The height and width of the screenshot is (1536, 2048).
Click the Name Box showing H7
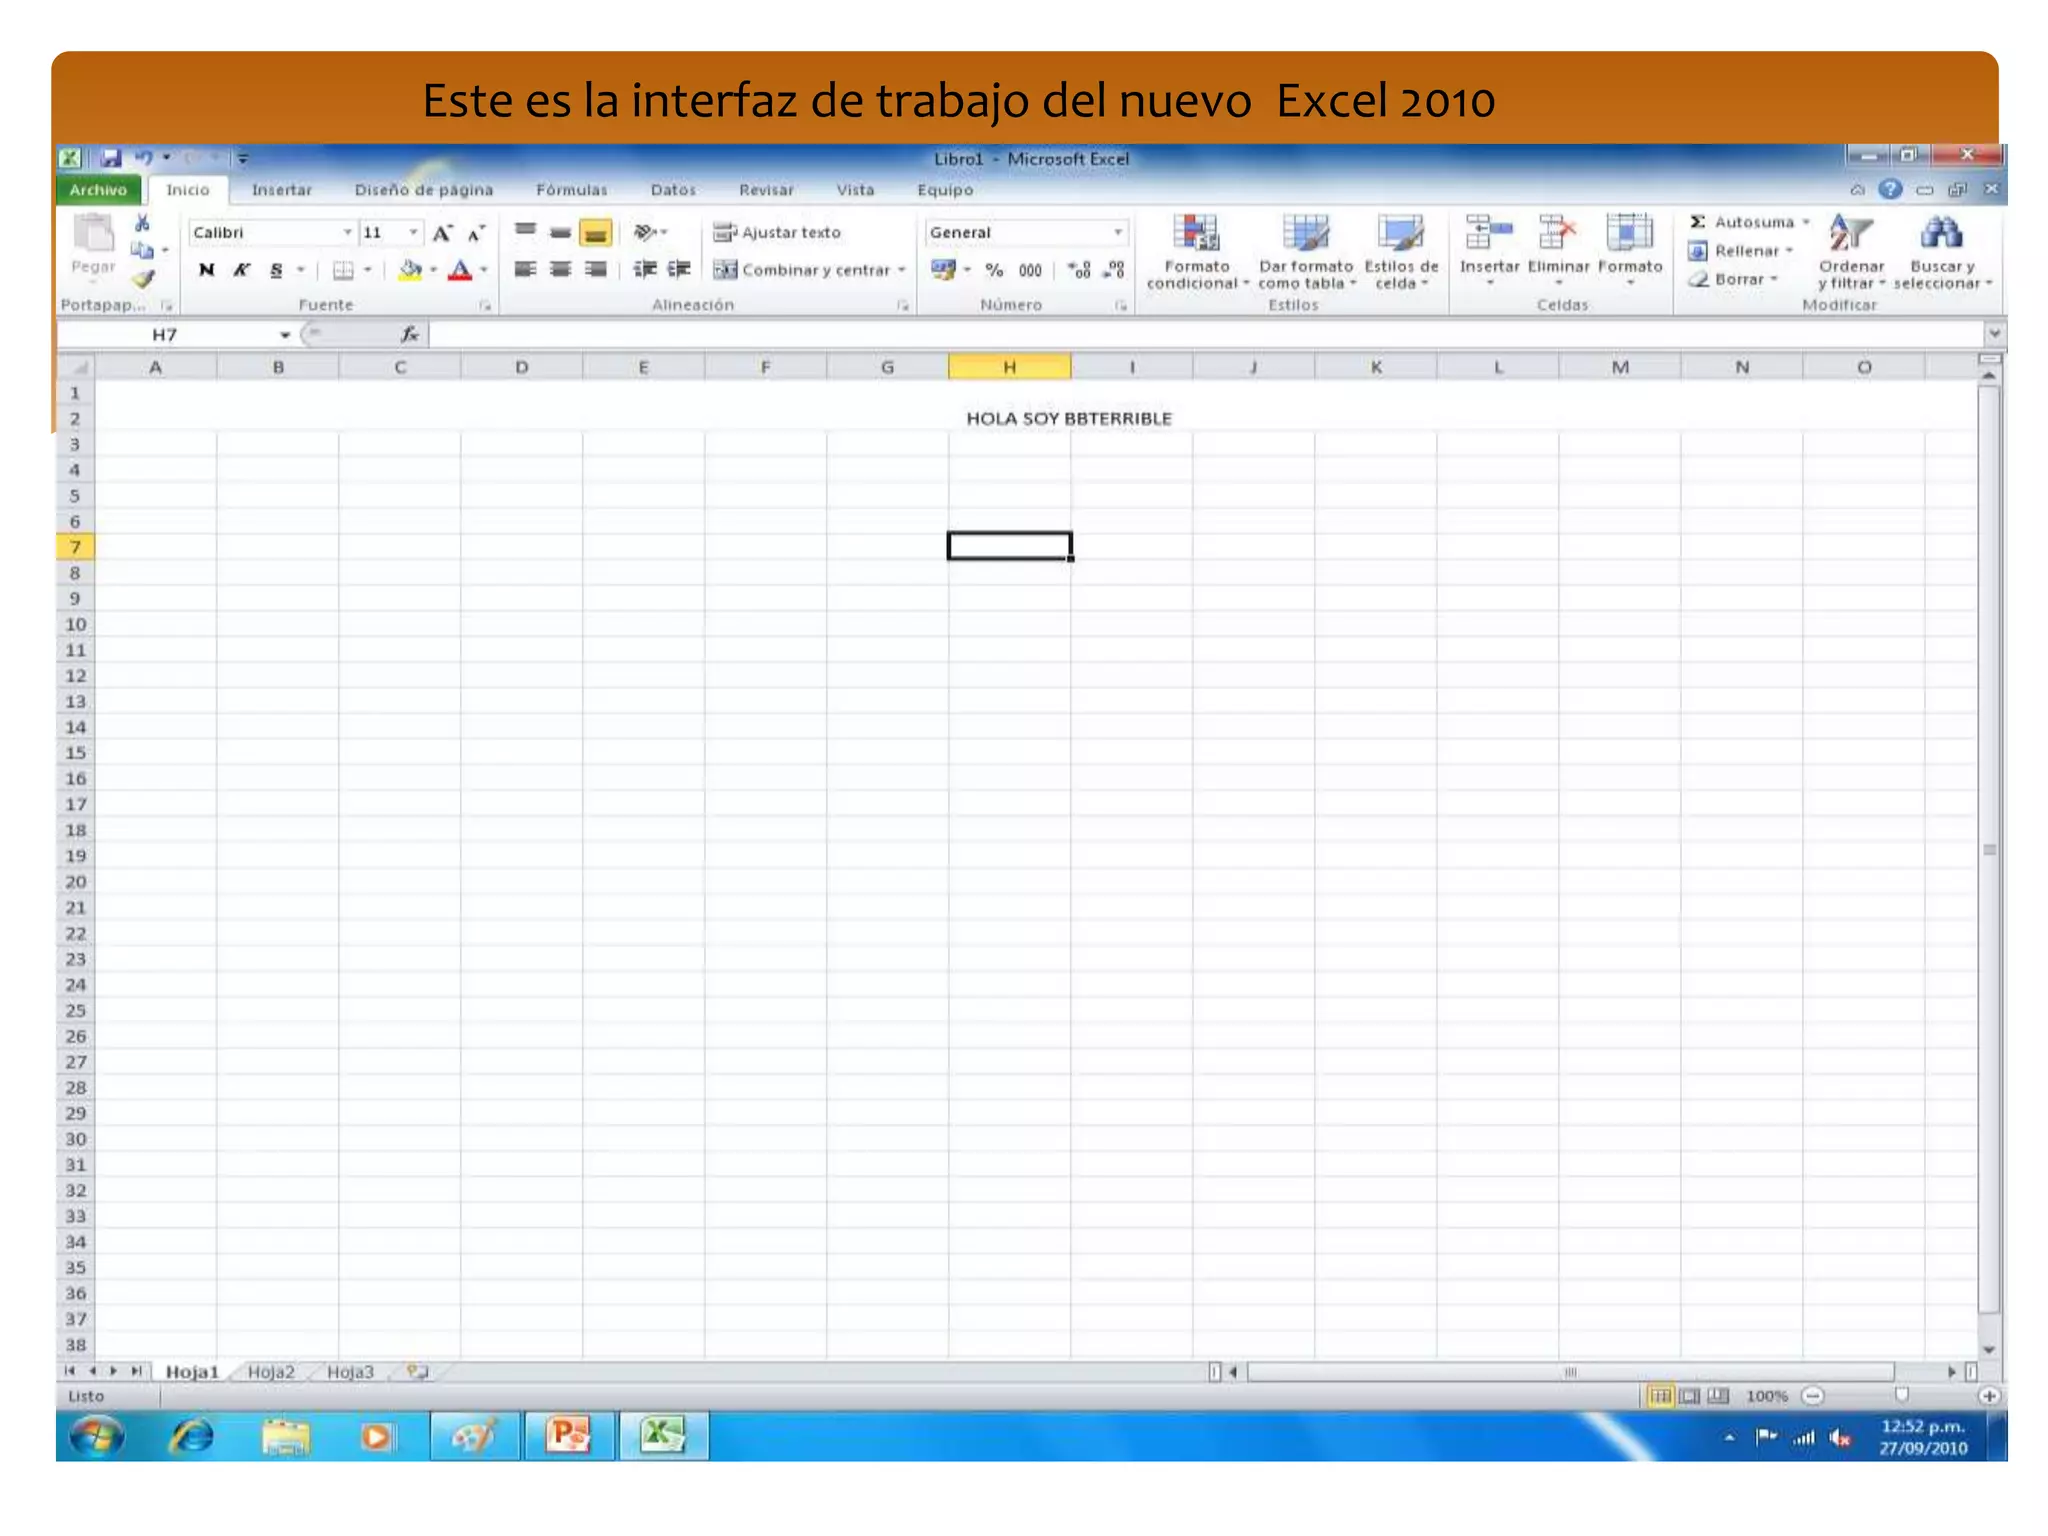[x=165, y=334]
